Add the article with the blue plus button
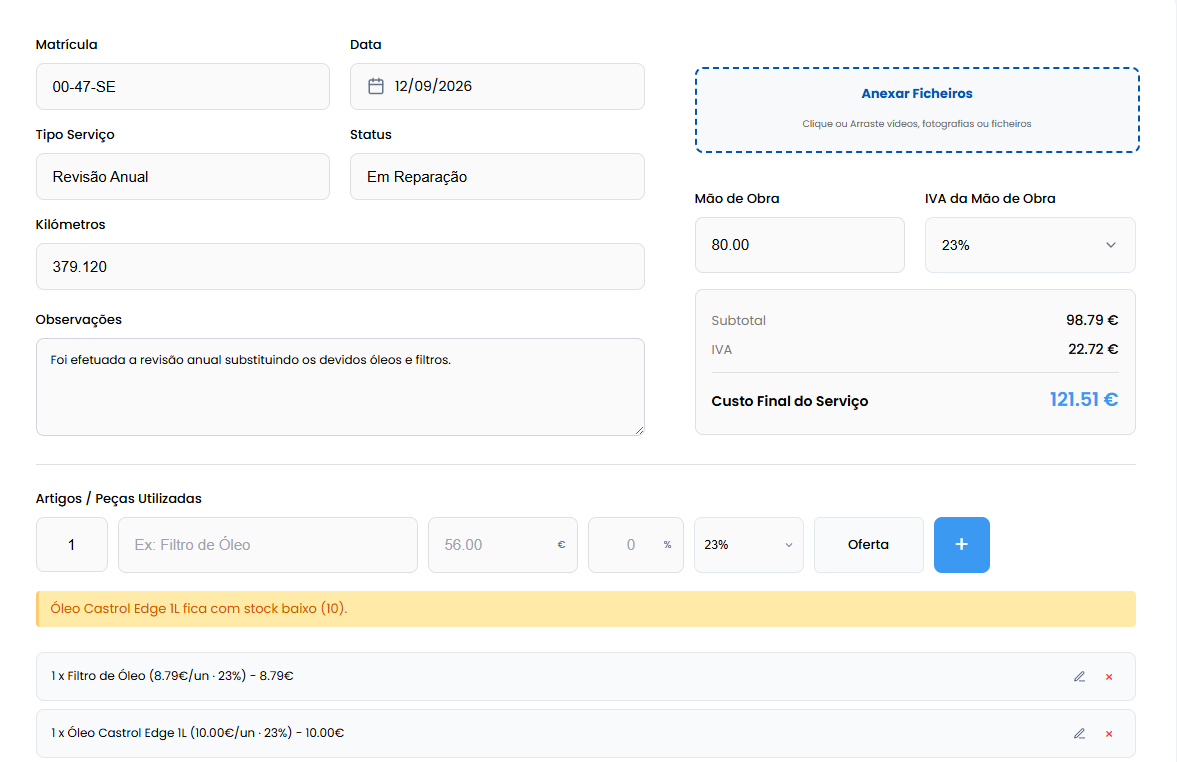1177x762 pixels. 962,545
